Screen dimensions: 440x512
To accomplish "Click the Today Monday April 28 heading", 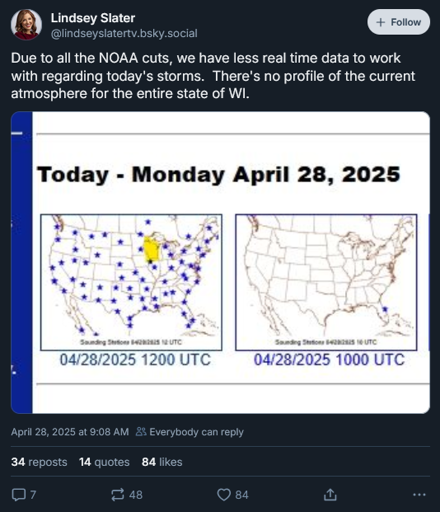I will coord(219,175).
